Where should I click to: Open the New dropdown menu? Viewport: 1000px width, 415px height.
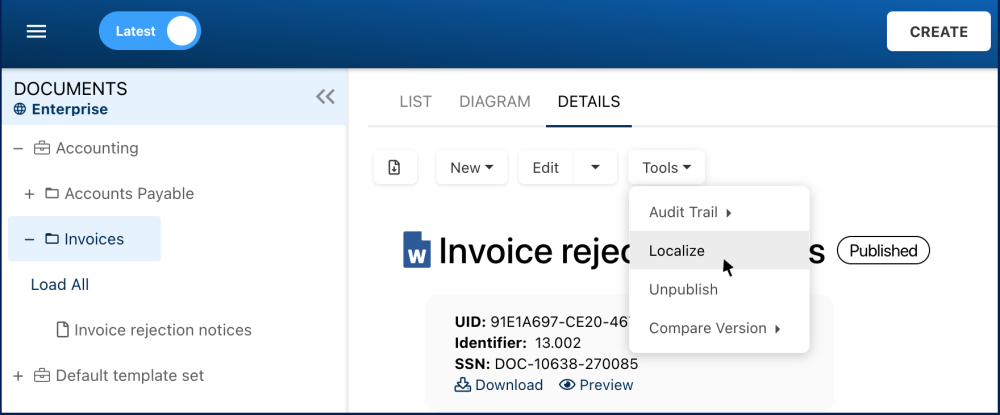tap(472, 168)
